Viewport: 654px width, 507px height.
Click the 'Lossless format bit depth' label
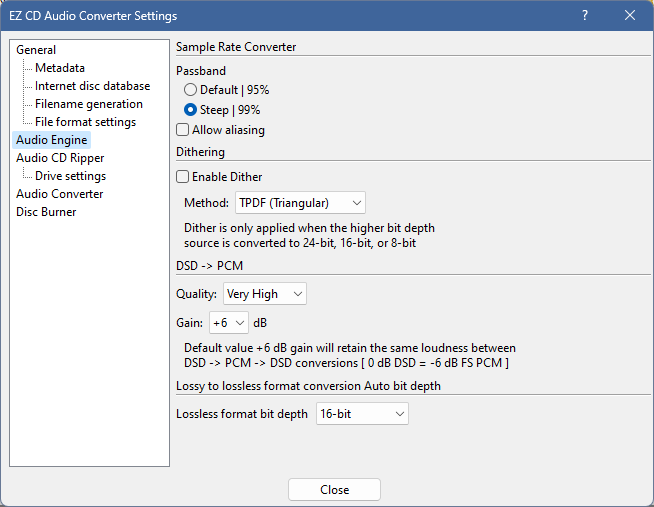242,414
